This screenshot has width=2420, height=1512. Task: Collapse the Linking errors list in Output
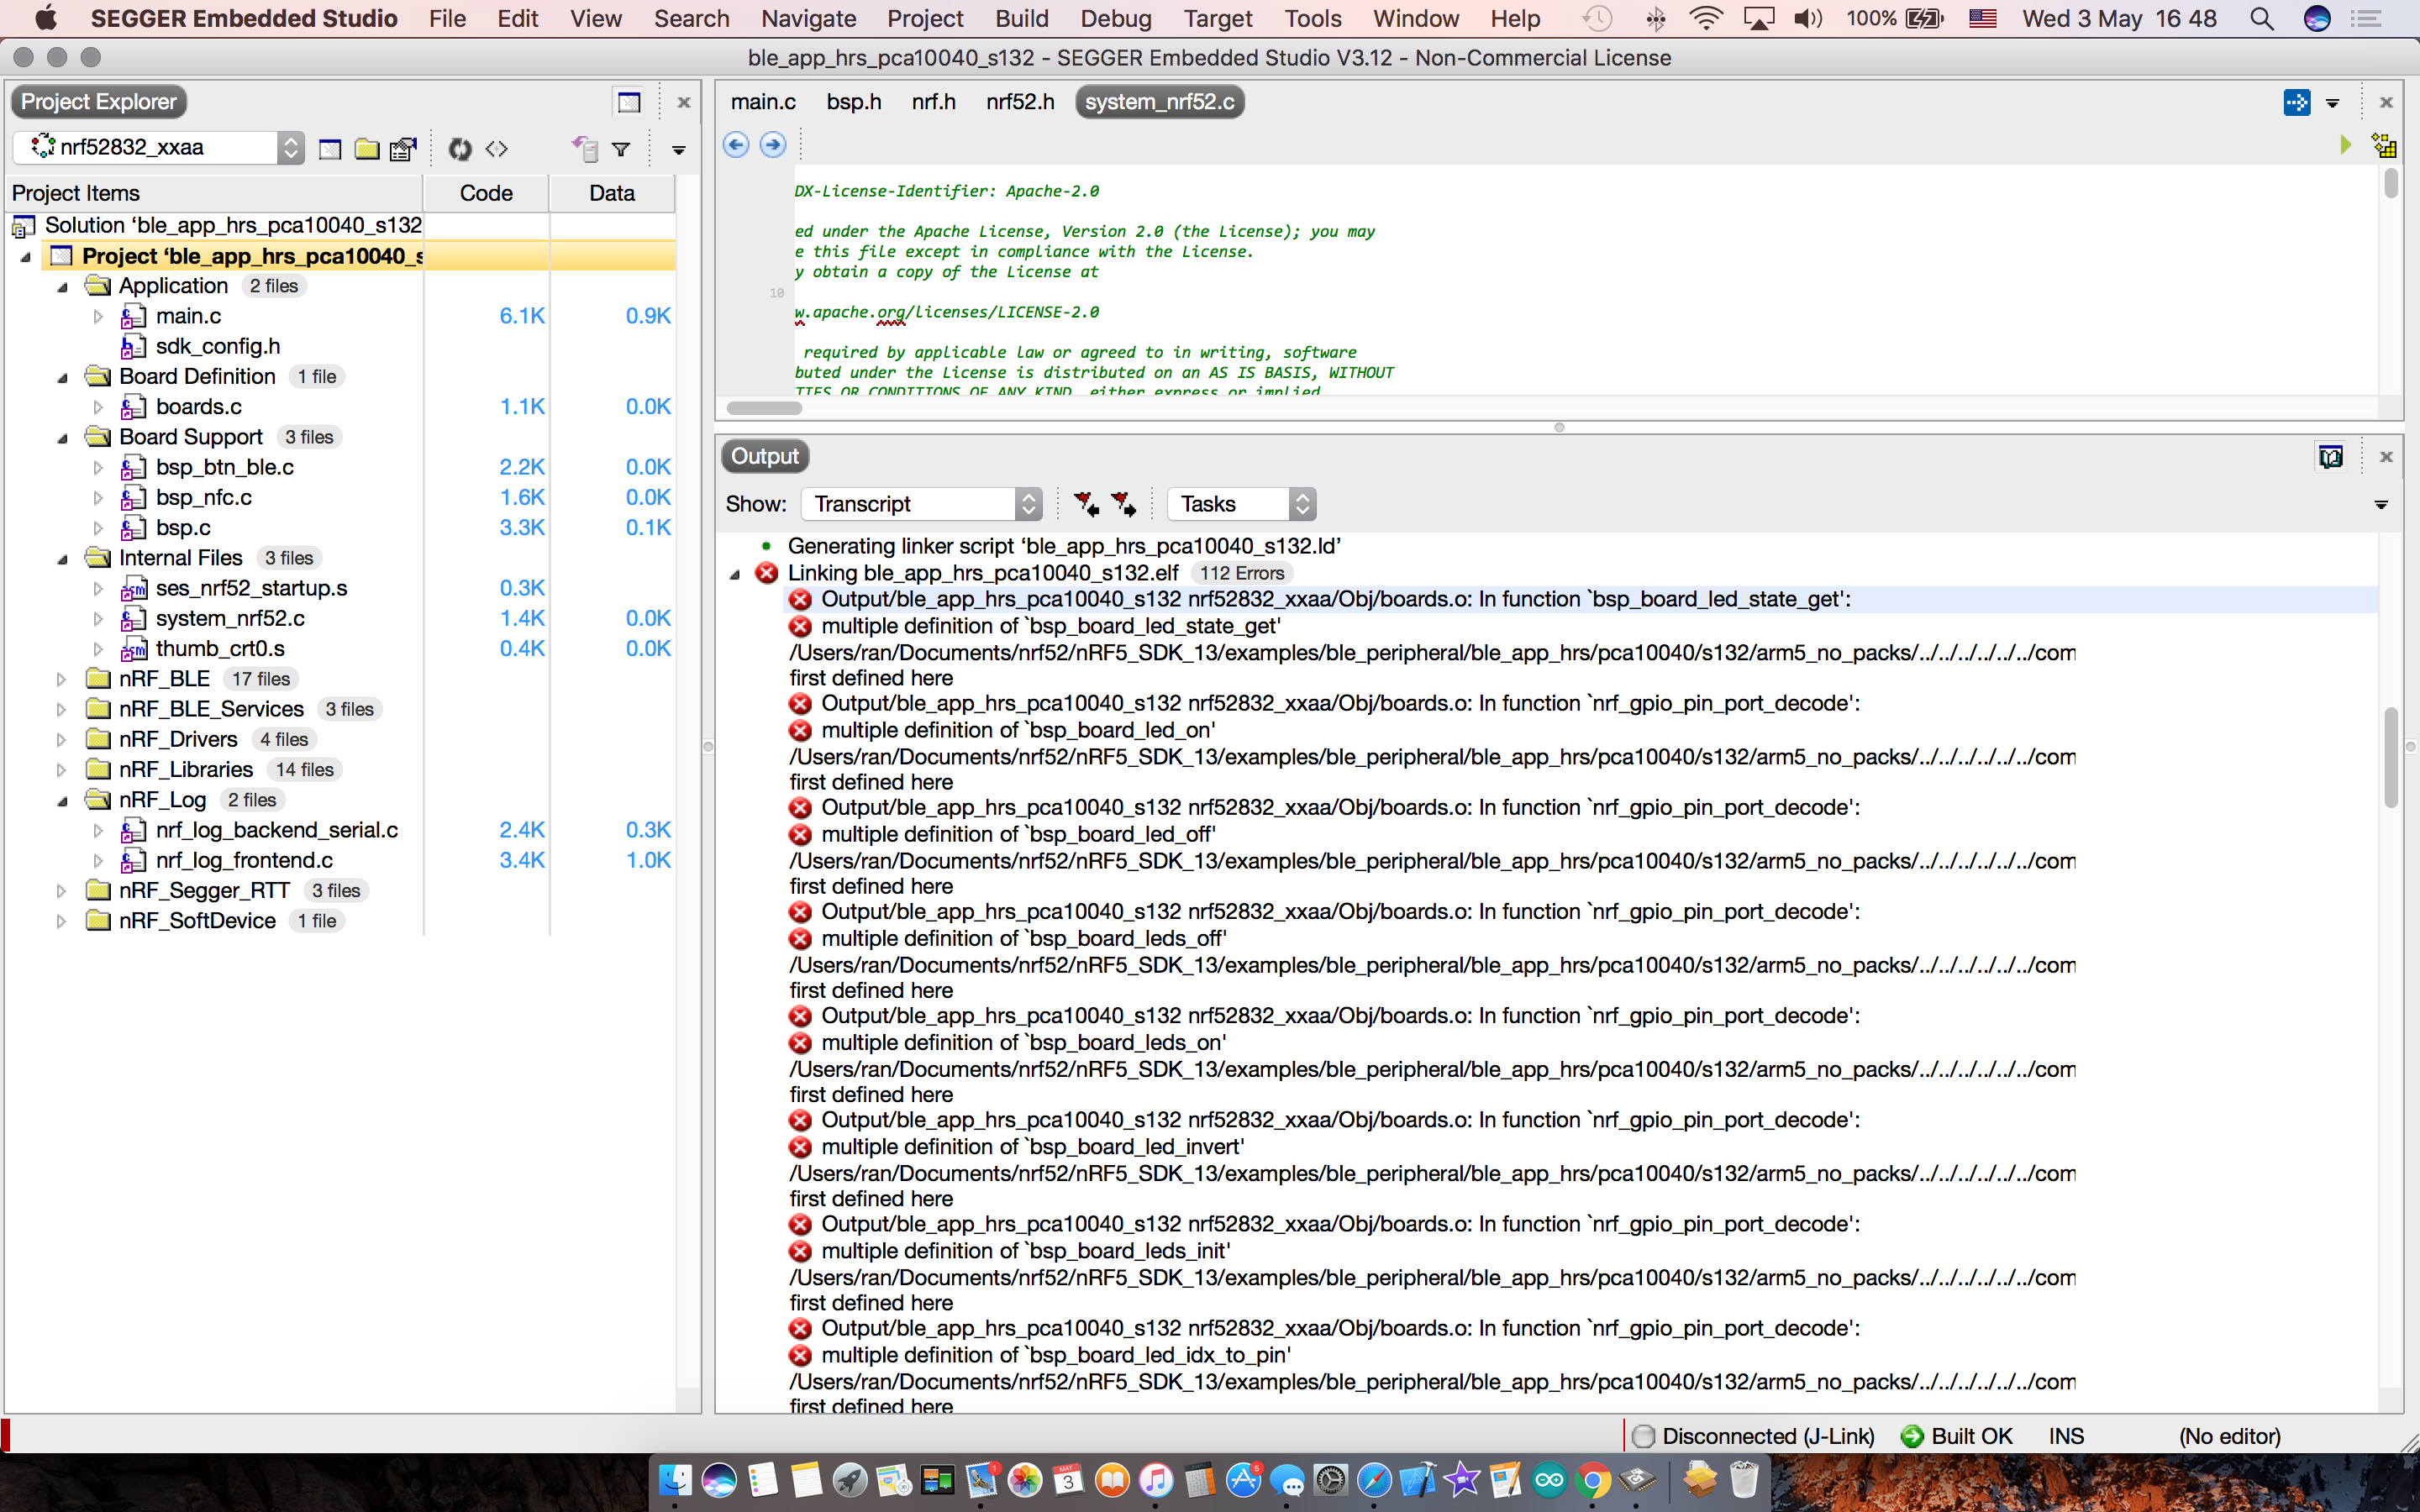click(735, 574)
